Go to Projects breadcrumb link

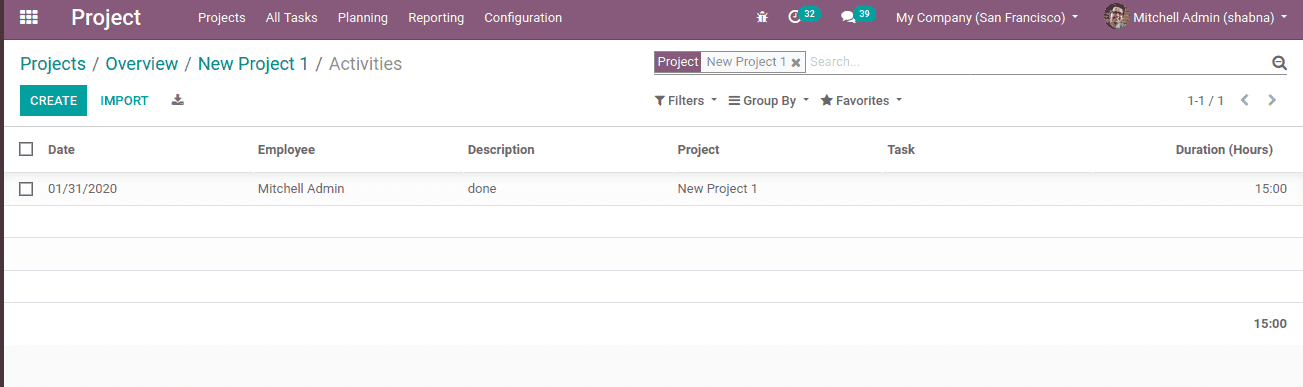(x=53, y=64)
